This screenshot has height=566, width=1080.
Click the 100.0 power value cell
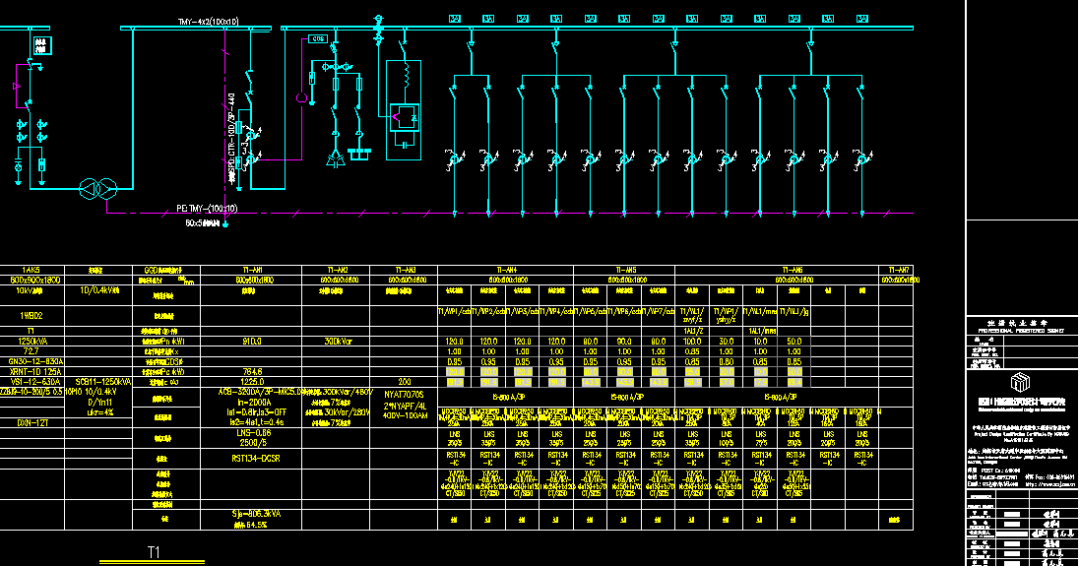[x=692, y=342]
